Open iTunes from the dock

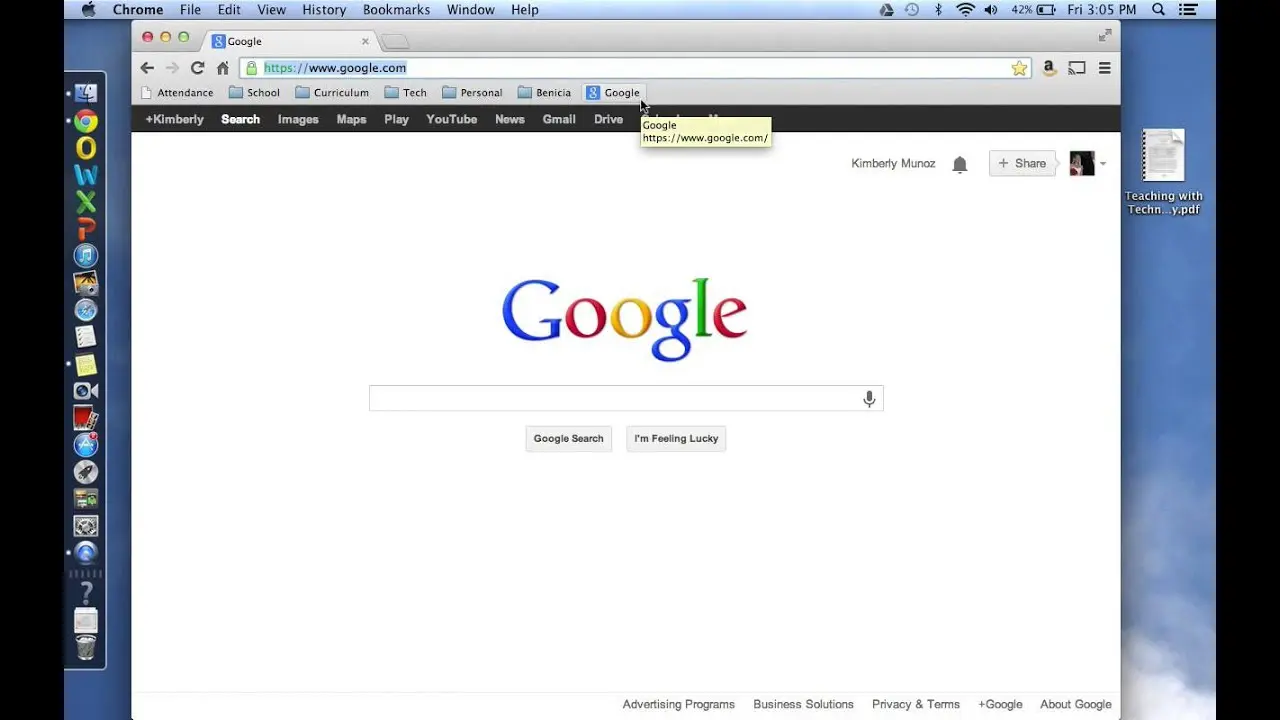point(85,254)
